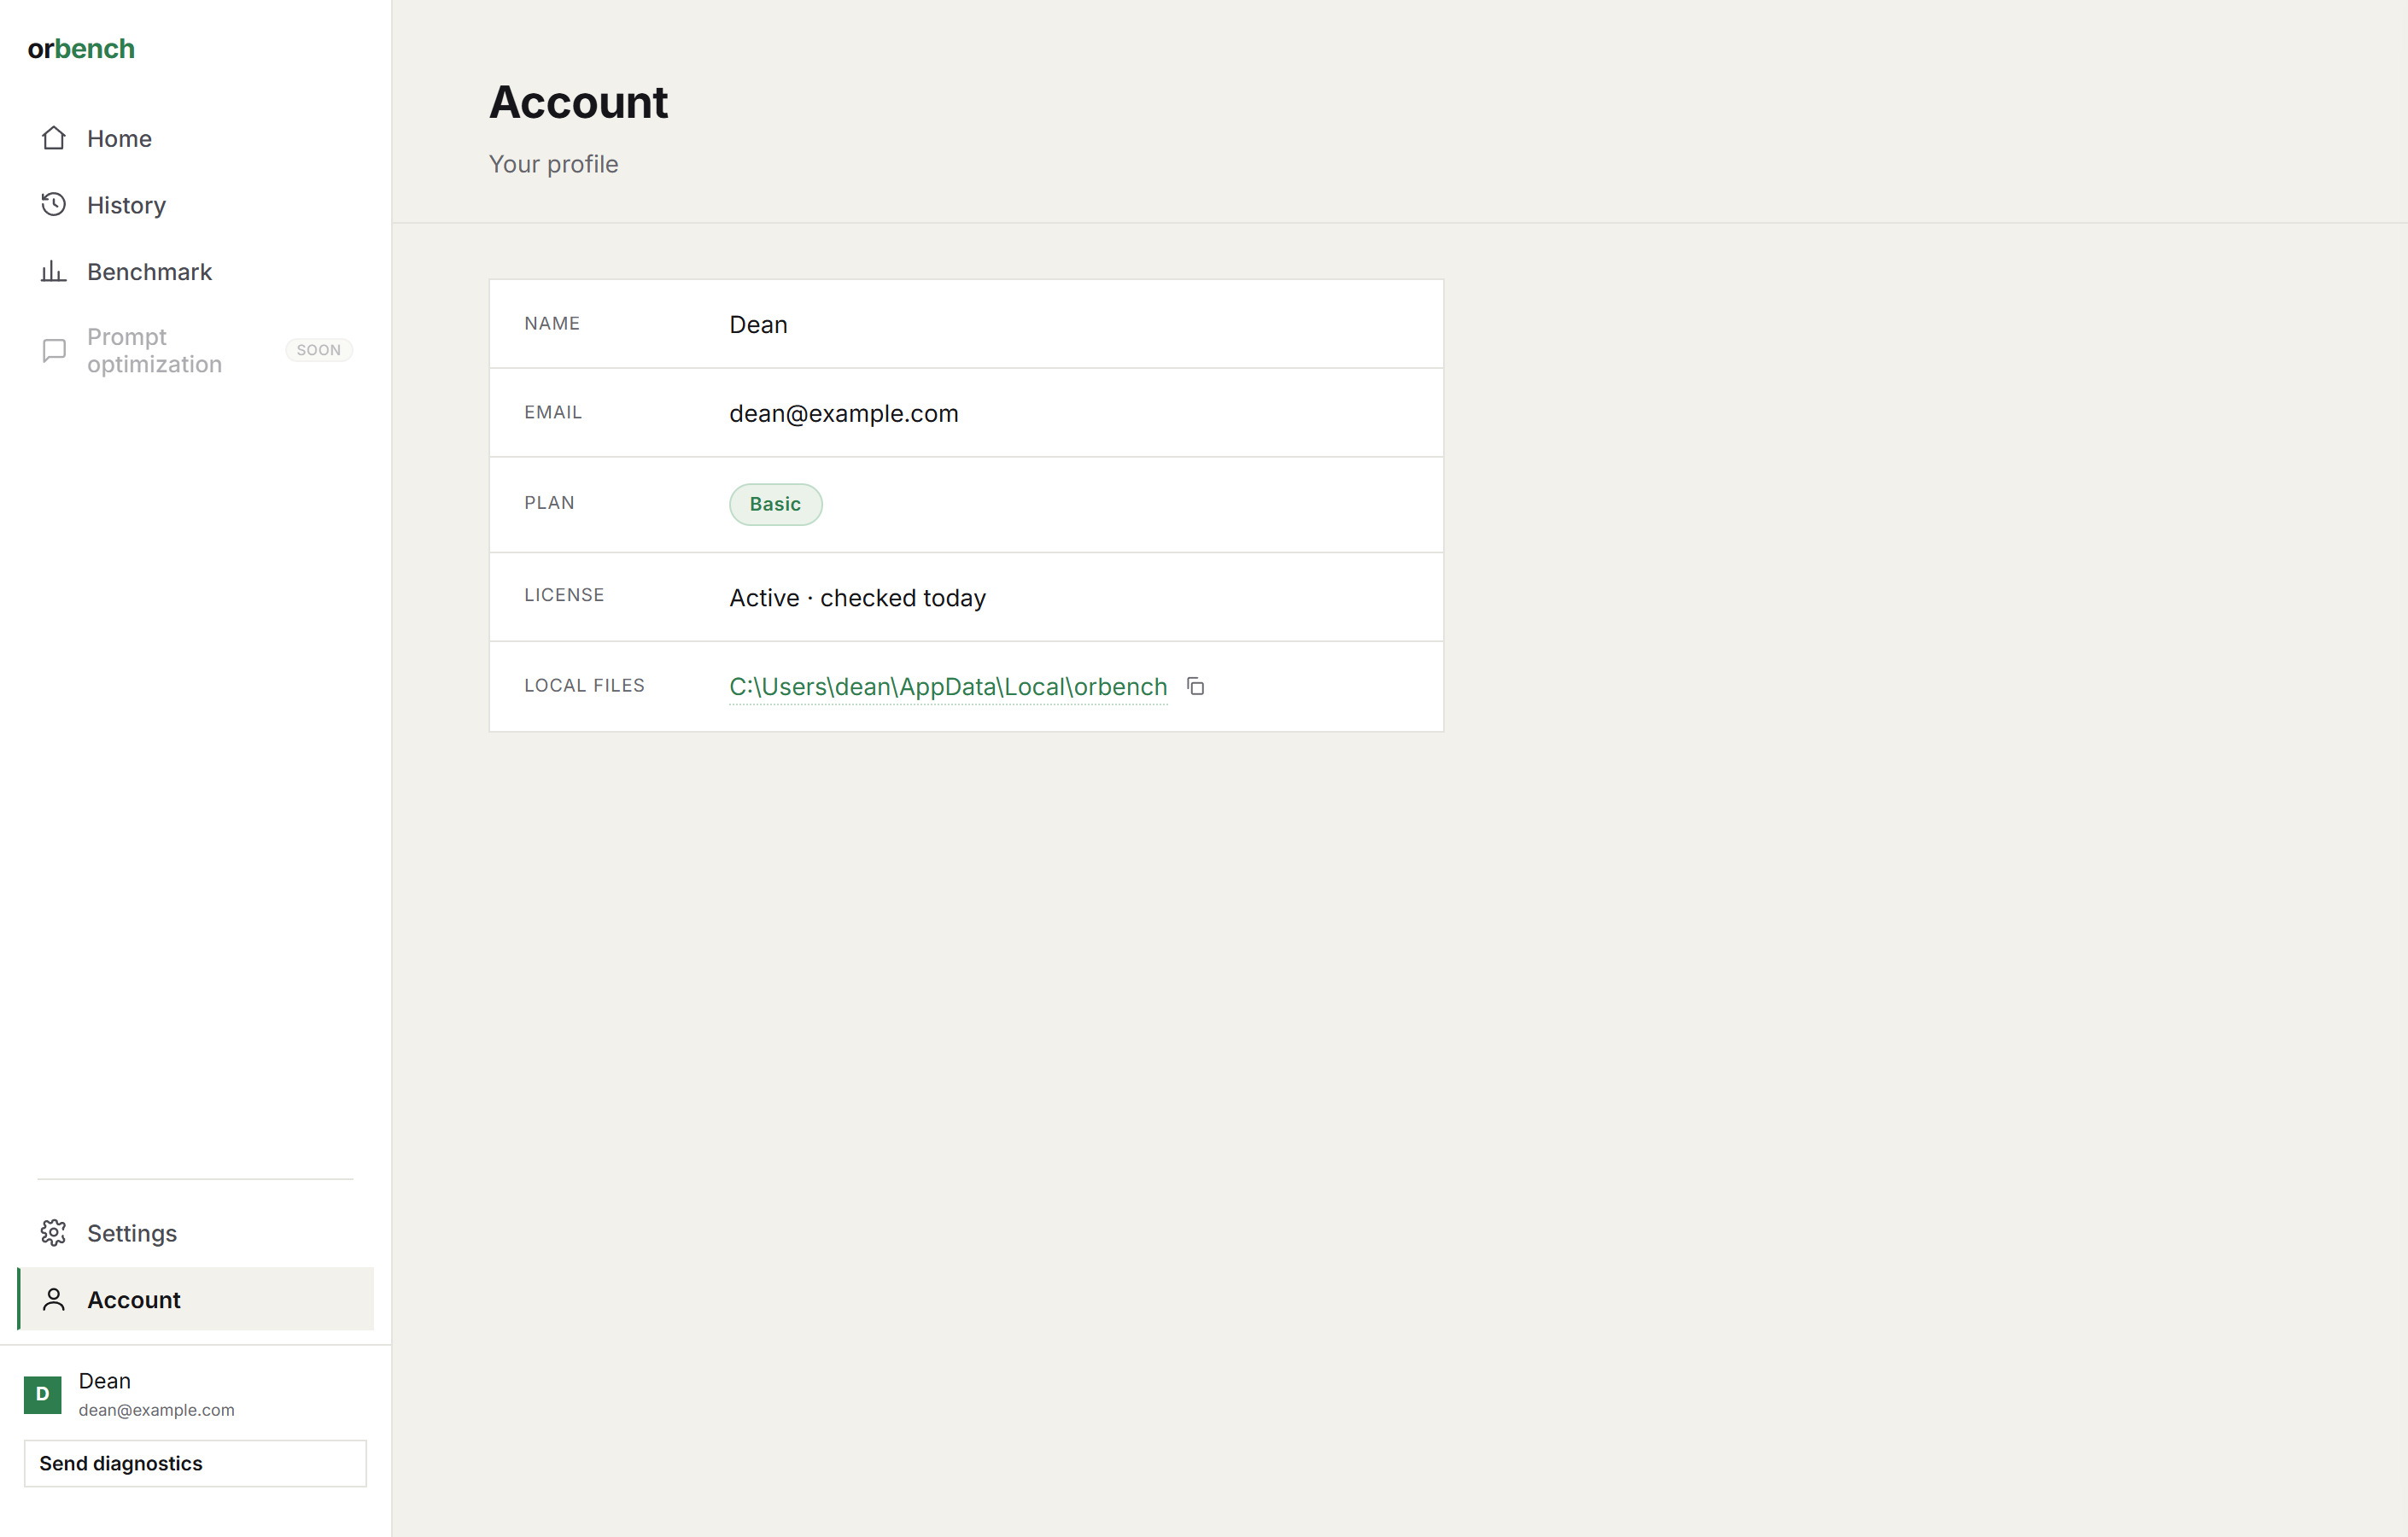Click Dean's name in sidebar footer

click(105, 1380)
